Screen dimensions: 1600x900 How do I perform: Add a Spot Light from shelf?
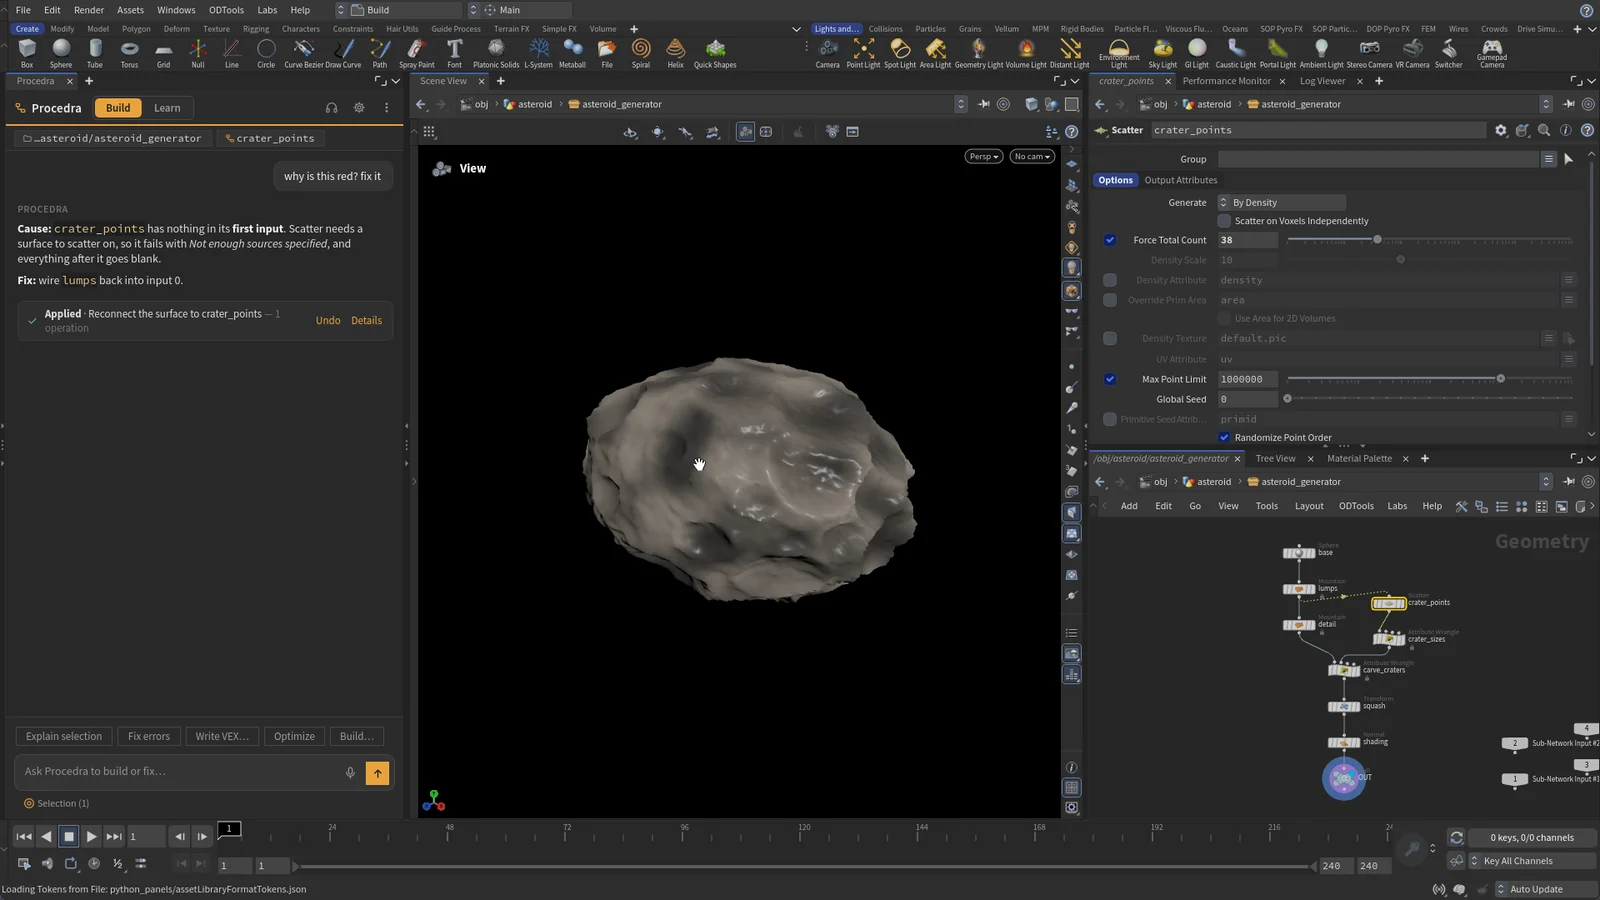point(900,53)
